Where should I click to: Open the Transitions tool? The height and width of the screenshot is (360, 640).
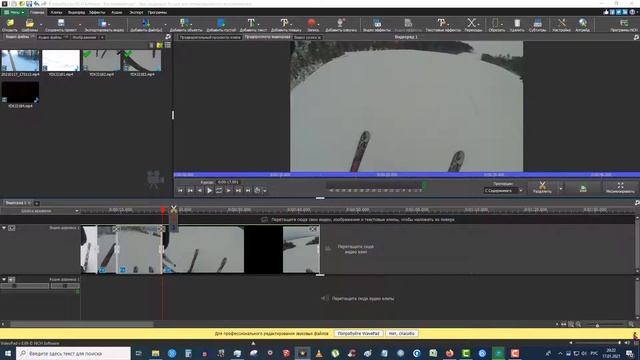pos(473,24)
